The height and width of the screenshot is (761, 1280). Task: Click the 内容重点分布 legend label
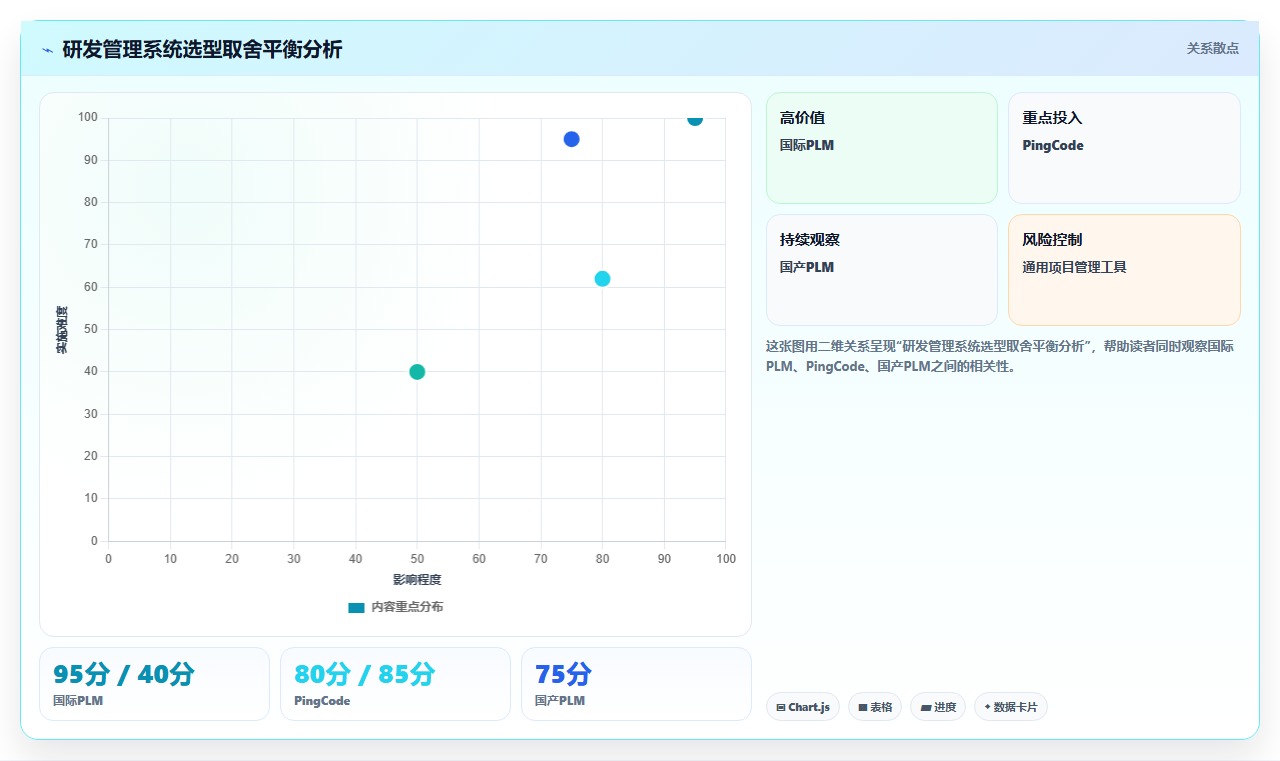pos(407,607)
